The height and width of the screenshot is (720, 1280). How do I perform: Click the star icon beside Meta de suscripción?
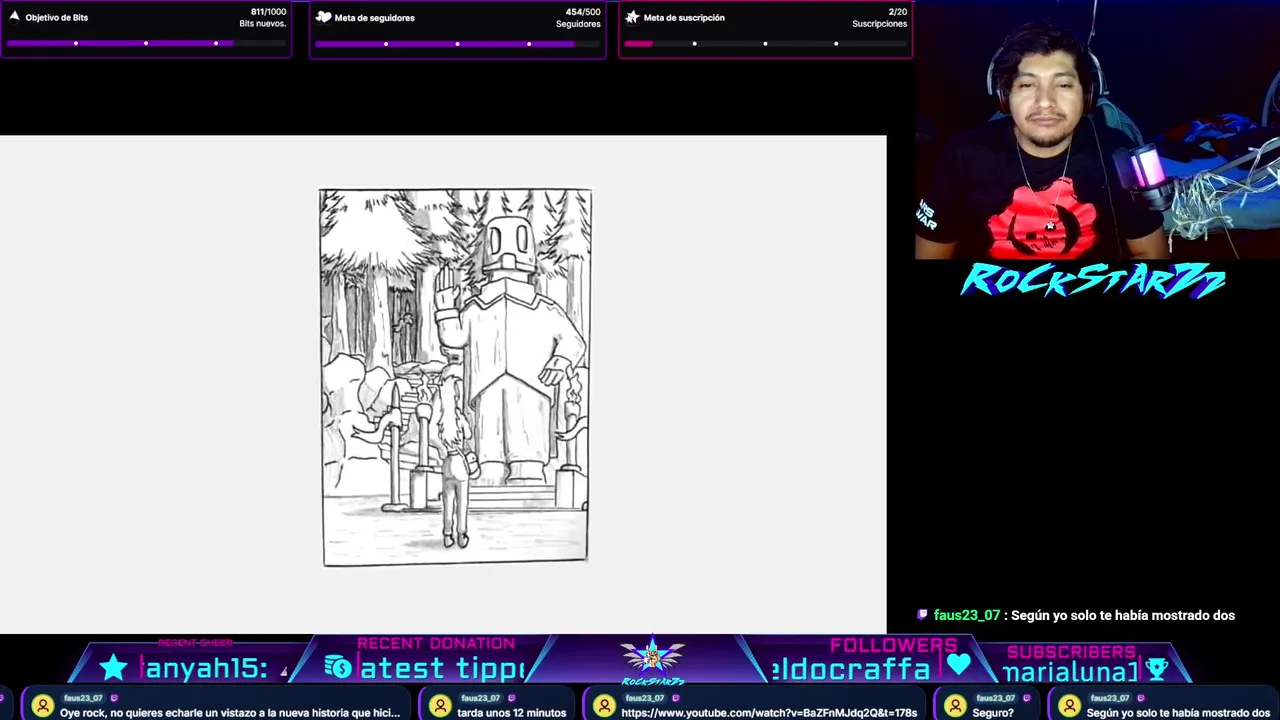[x=632, y=17]
